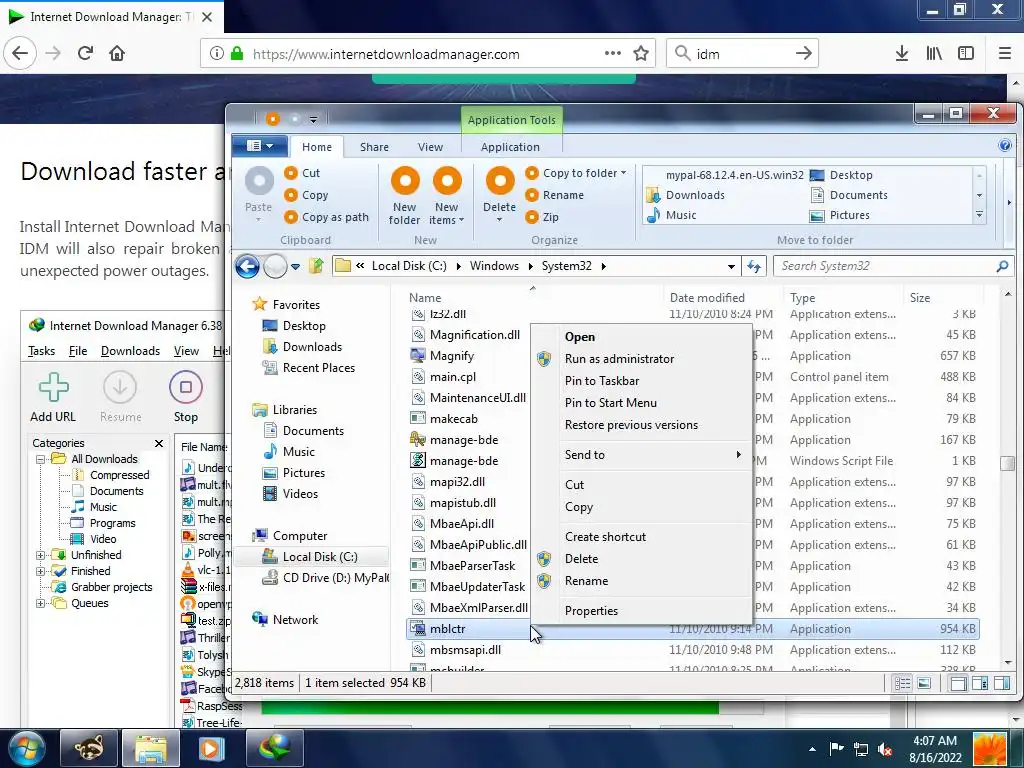Open Firefox library icon

[x=934, y=53]
